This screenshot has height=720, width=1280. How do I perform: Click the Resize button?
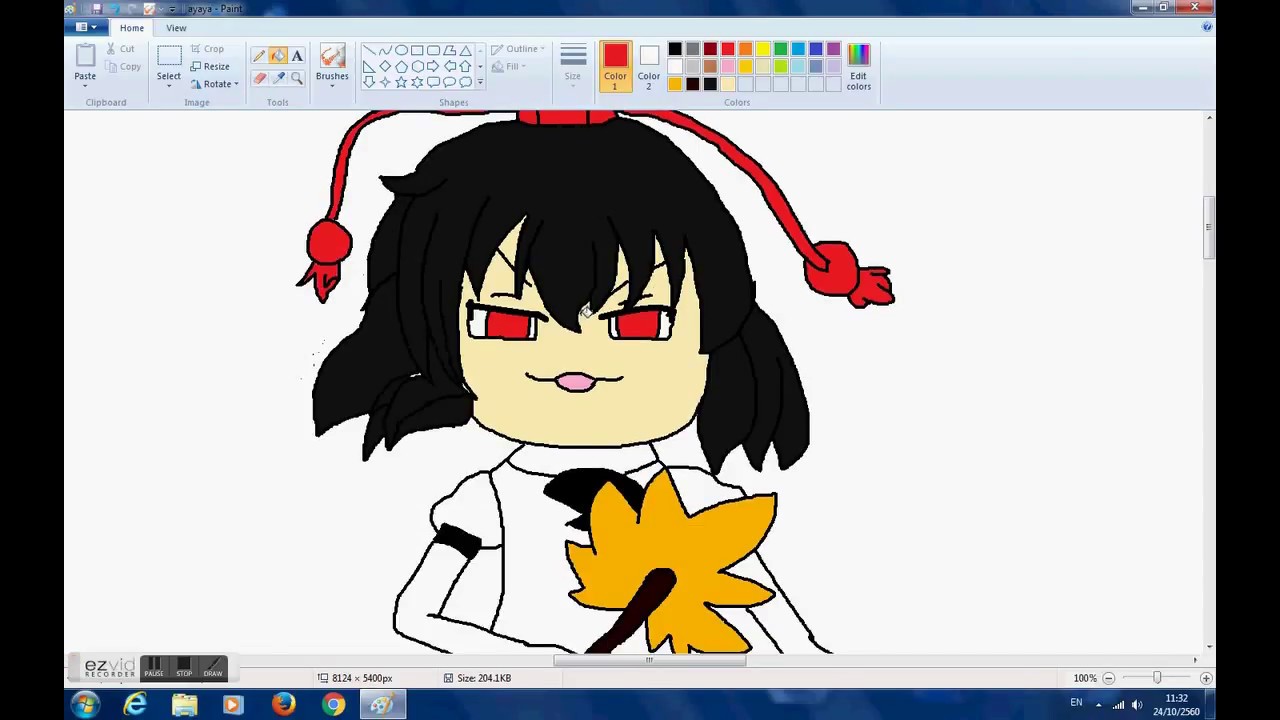point(210,66)
